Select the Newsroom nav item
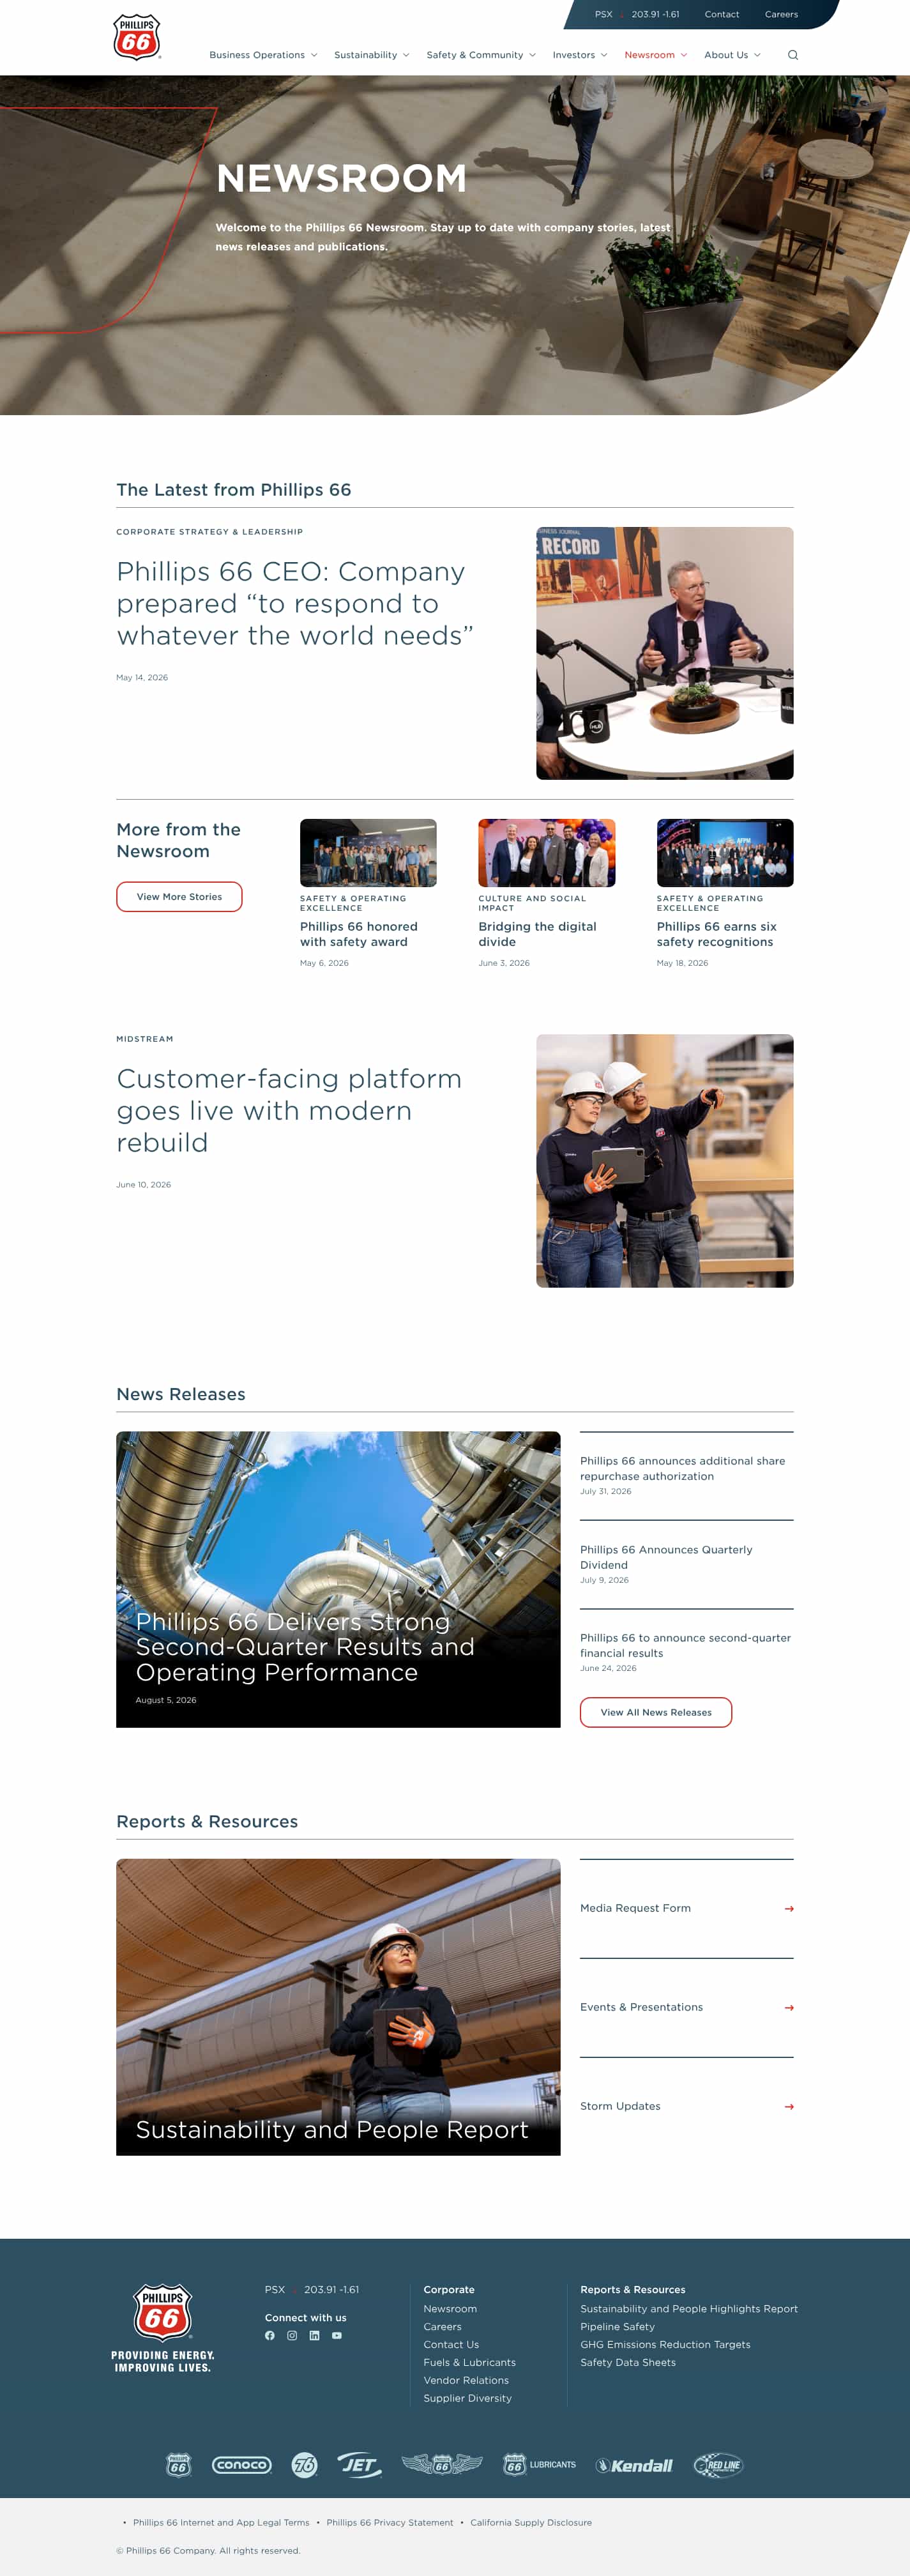Image resolution: width=910 pixels, height=2576 pixels. 649,55
